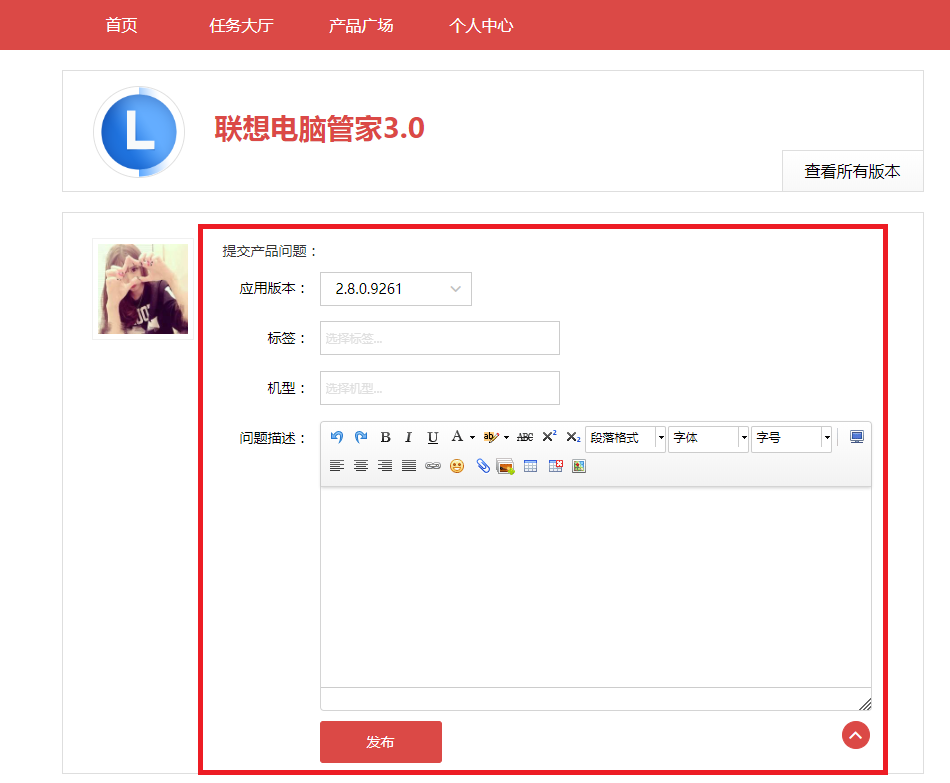Toggle superscript formatting
Screen dimensions: 950x783
(x=550, y=436)
